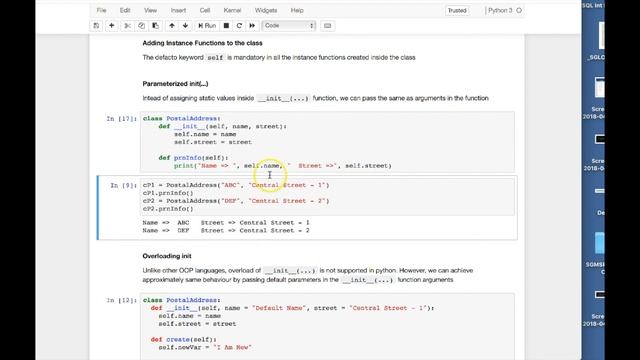Click the Trusted notebook indicator

pyautogui.click(x=457, y=11)
